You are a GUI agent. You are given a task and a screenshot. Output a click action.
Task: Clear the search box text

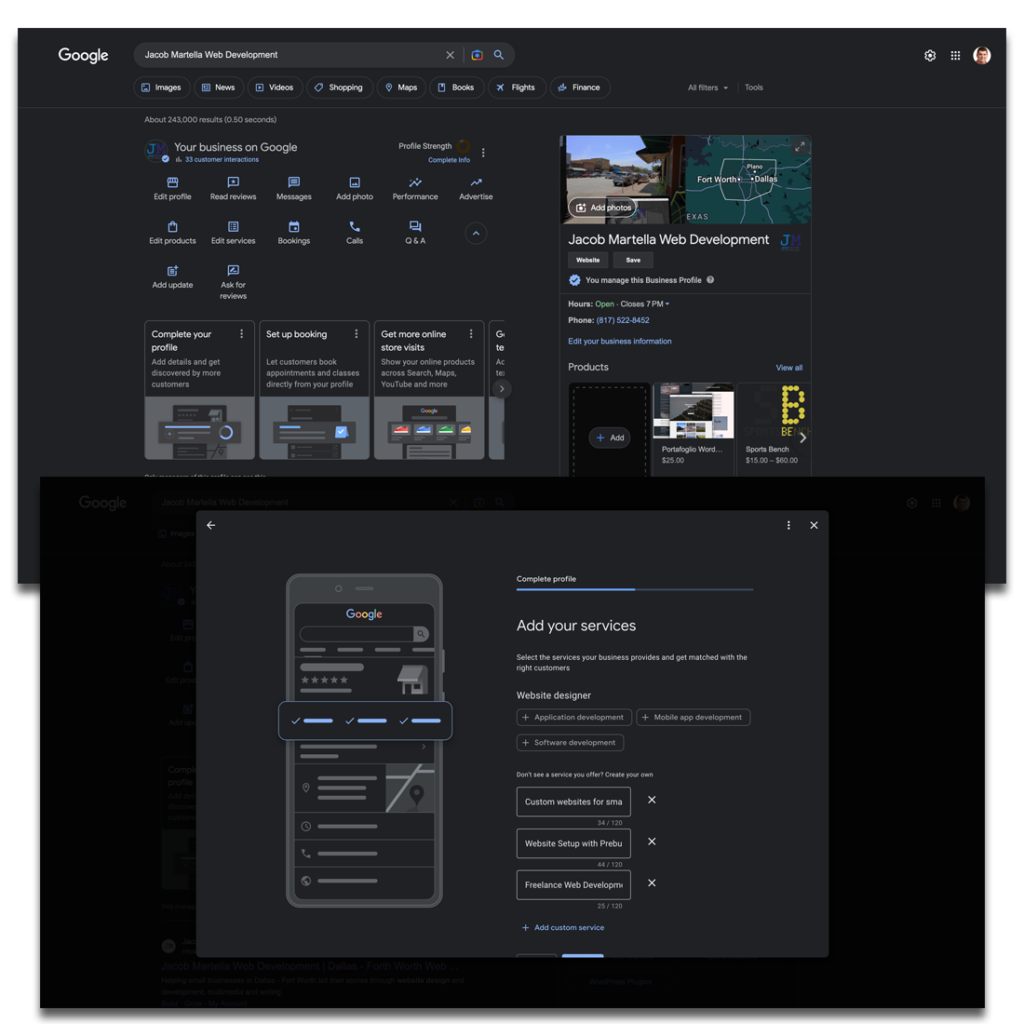450,55
